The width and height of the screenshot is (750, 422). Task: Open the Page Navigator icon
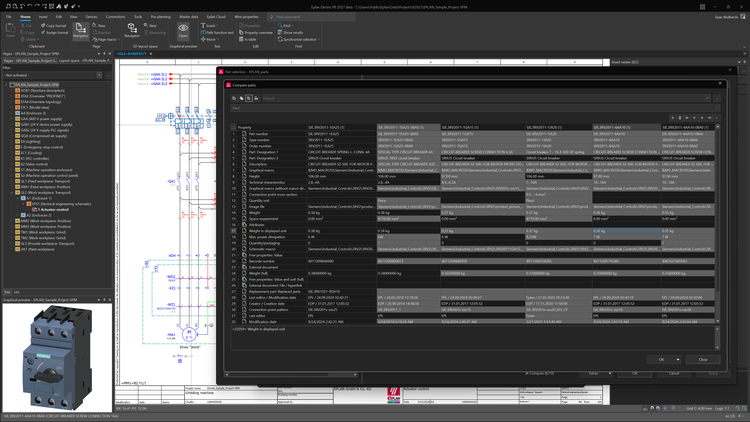[80, 30]
